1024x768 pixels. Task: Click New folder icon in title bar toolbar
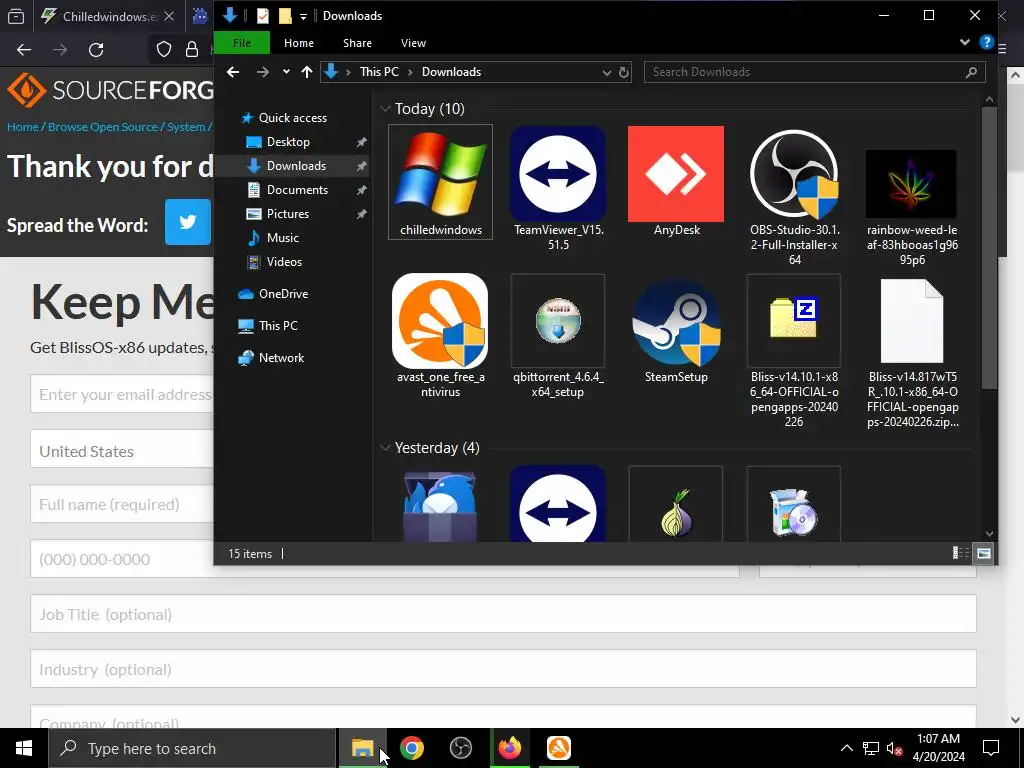pyautogui.click(x=285, y=16)
